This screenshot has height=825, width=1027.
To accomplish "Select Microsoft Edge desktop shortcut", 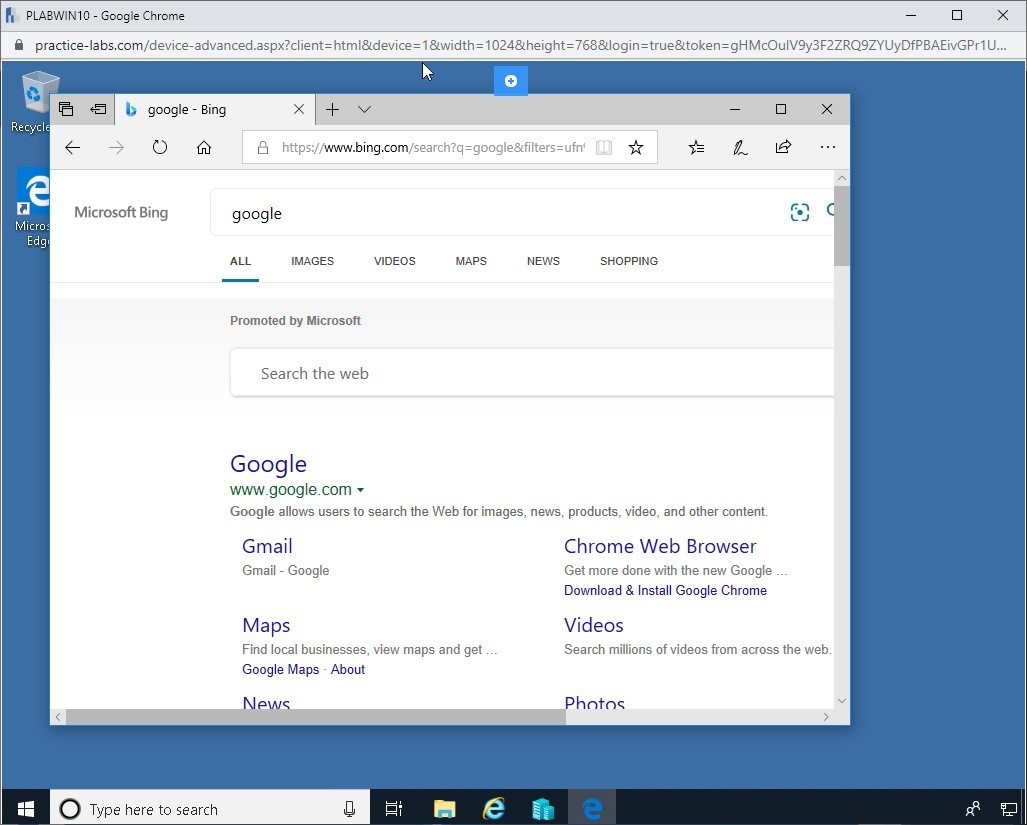I will 33,207.
